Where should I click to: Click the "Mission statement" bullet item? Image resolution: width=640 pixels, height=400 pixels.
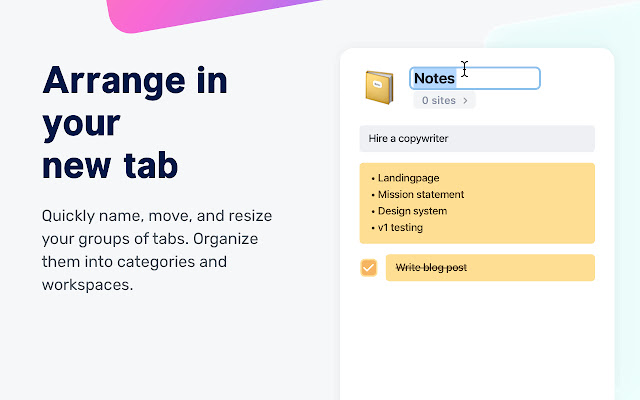[420, 194]
